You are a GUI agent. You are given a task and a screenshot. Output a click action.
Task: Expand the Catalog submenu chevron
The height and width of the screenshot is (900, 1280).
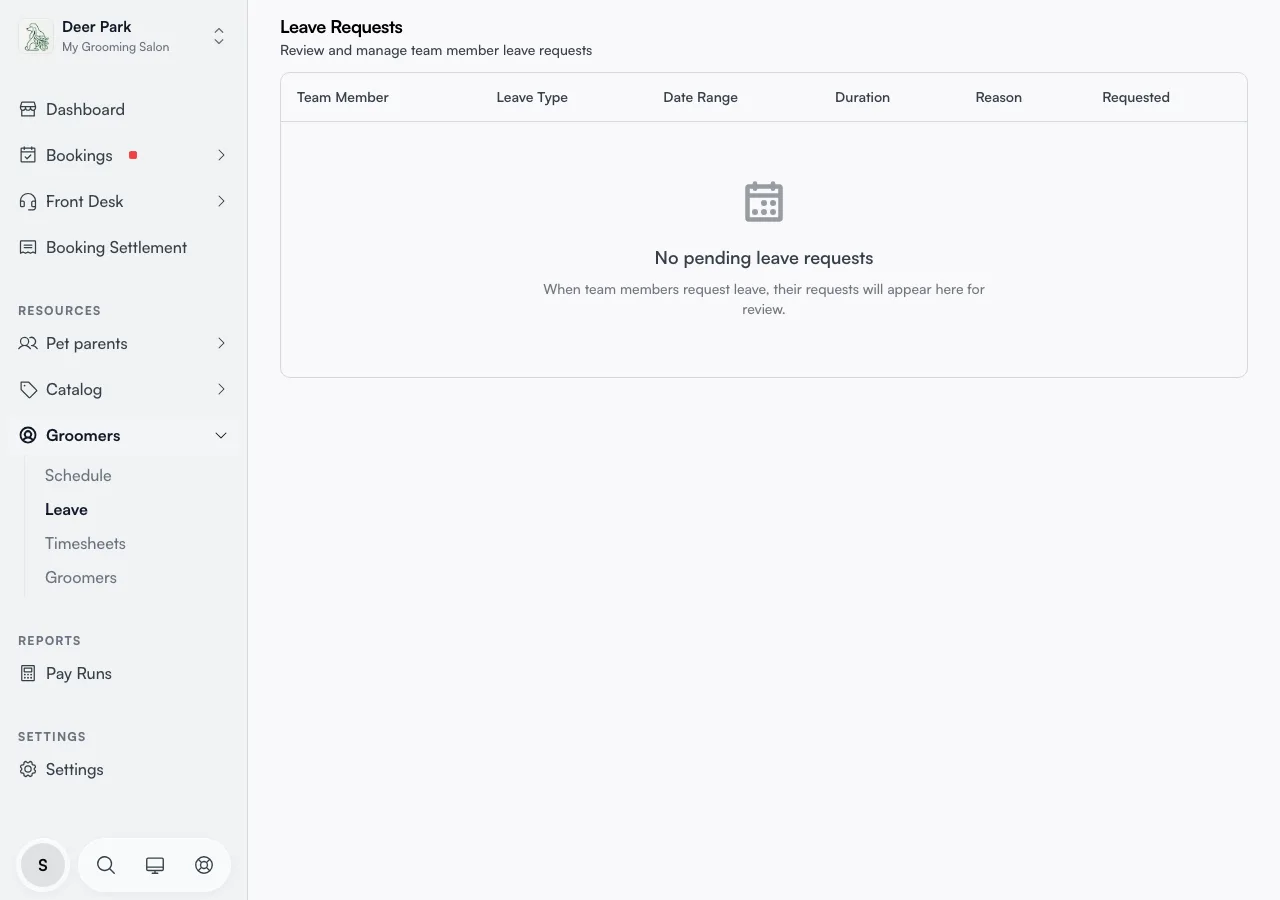pyautogui.click(x=221, y=389)
